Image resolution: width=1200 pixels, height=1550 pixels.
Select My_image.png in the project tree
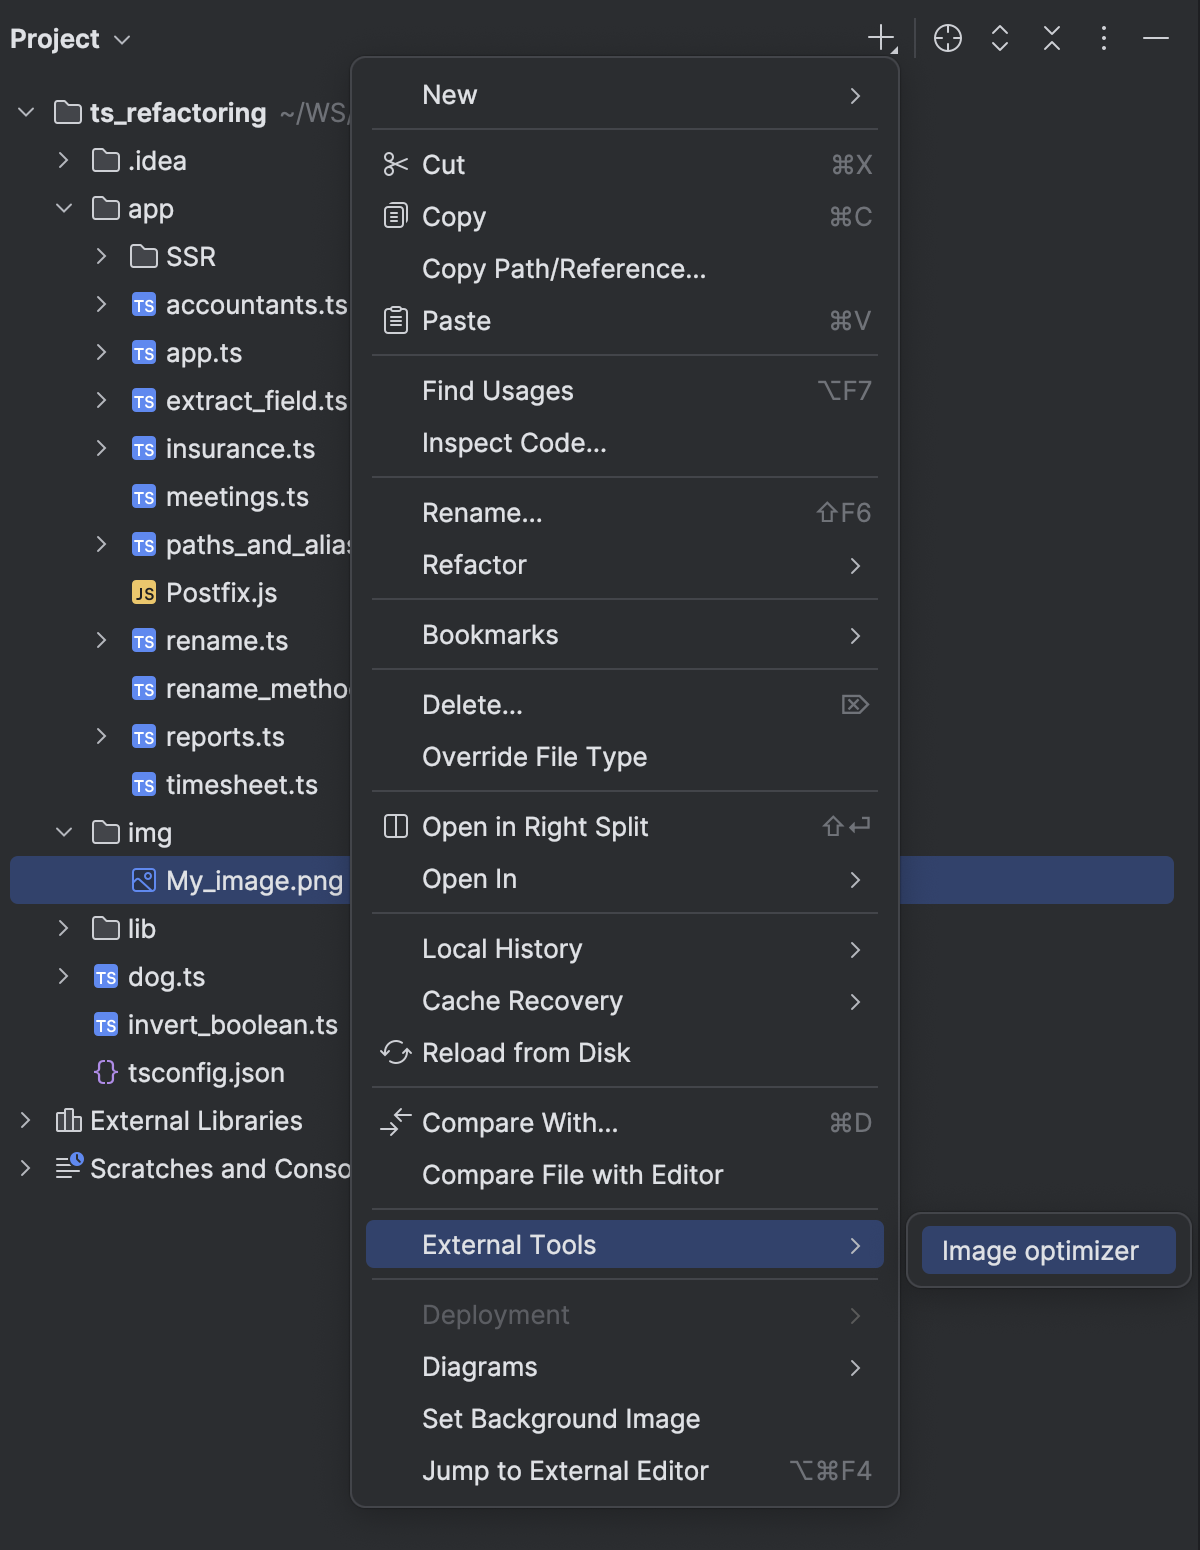(253, 880)
